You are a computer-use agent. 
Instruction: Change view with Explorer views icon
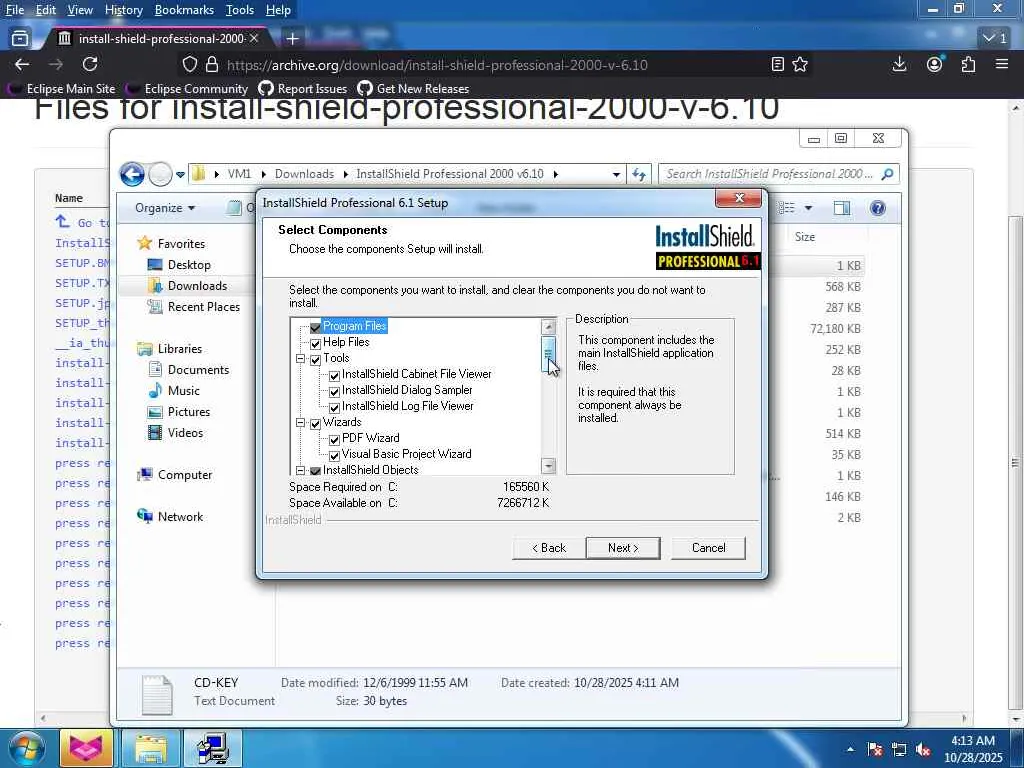(x=787, y=208)
